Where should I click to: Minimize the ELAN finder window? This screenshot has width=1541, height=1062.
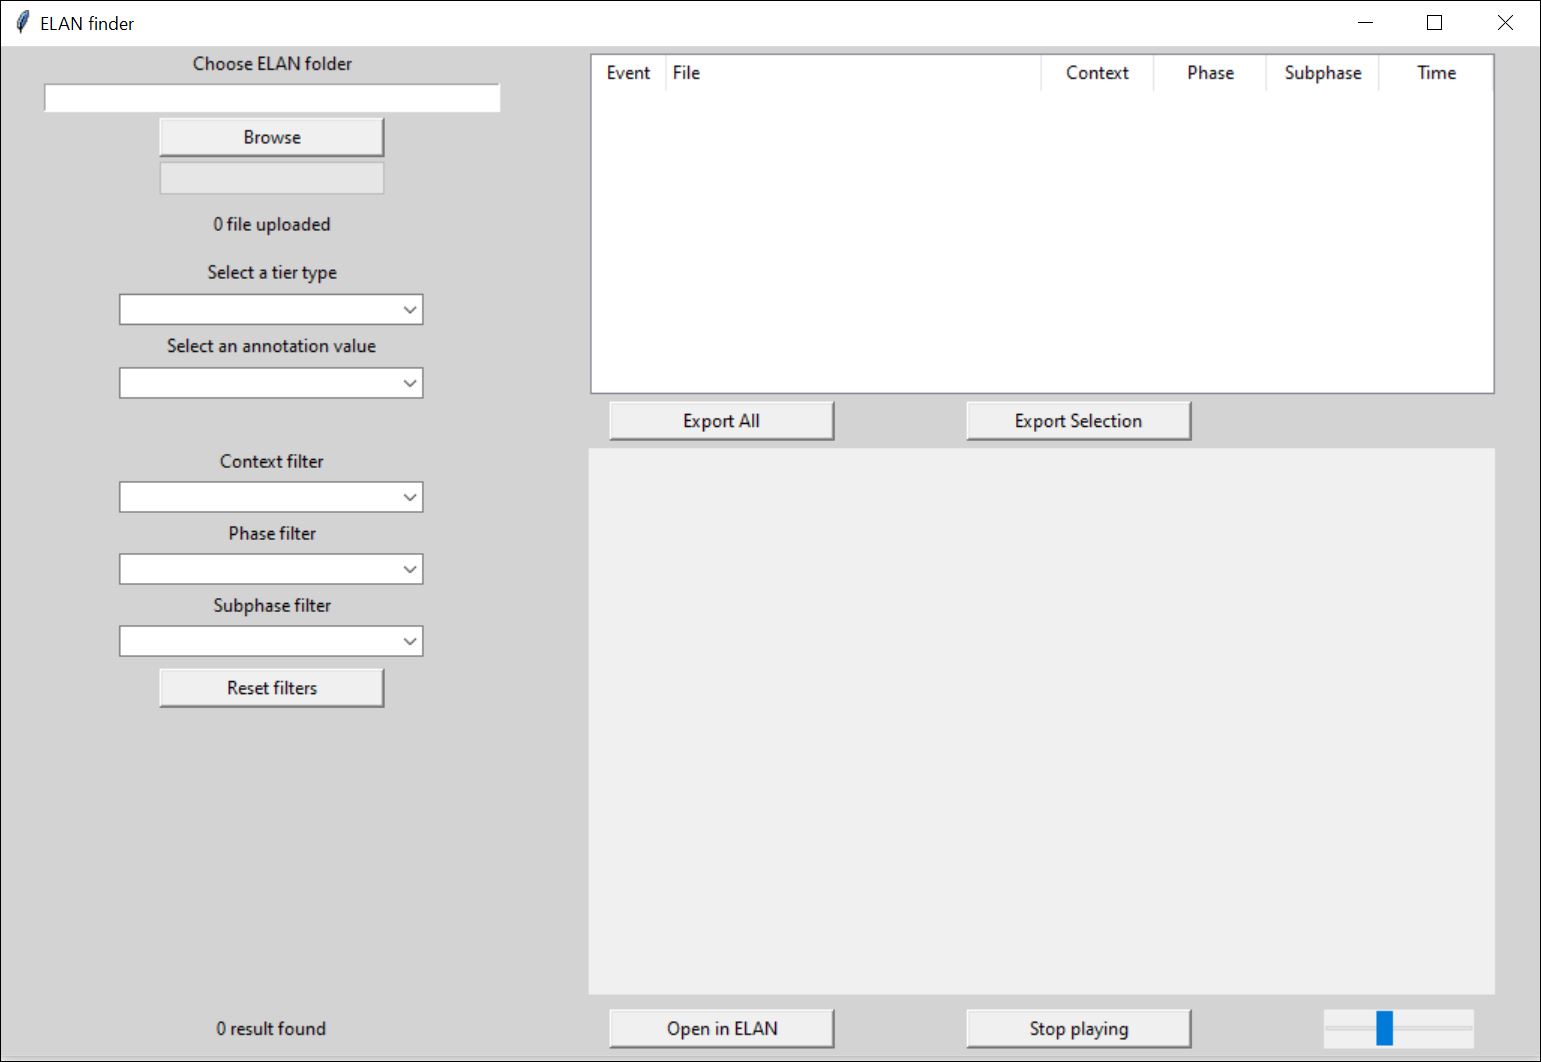point(1365,22)
